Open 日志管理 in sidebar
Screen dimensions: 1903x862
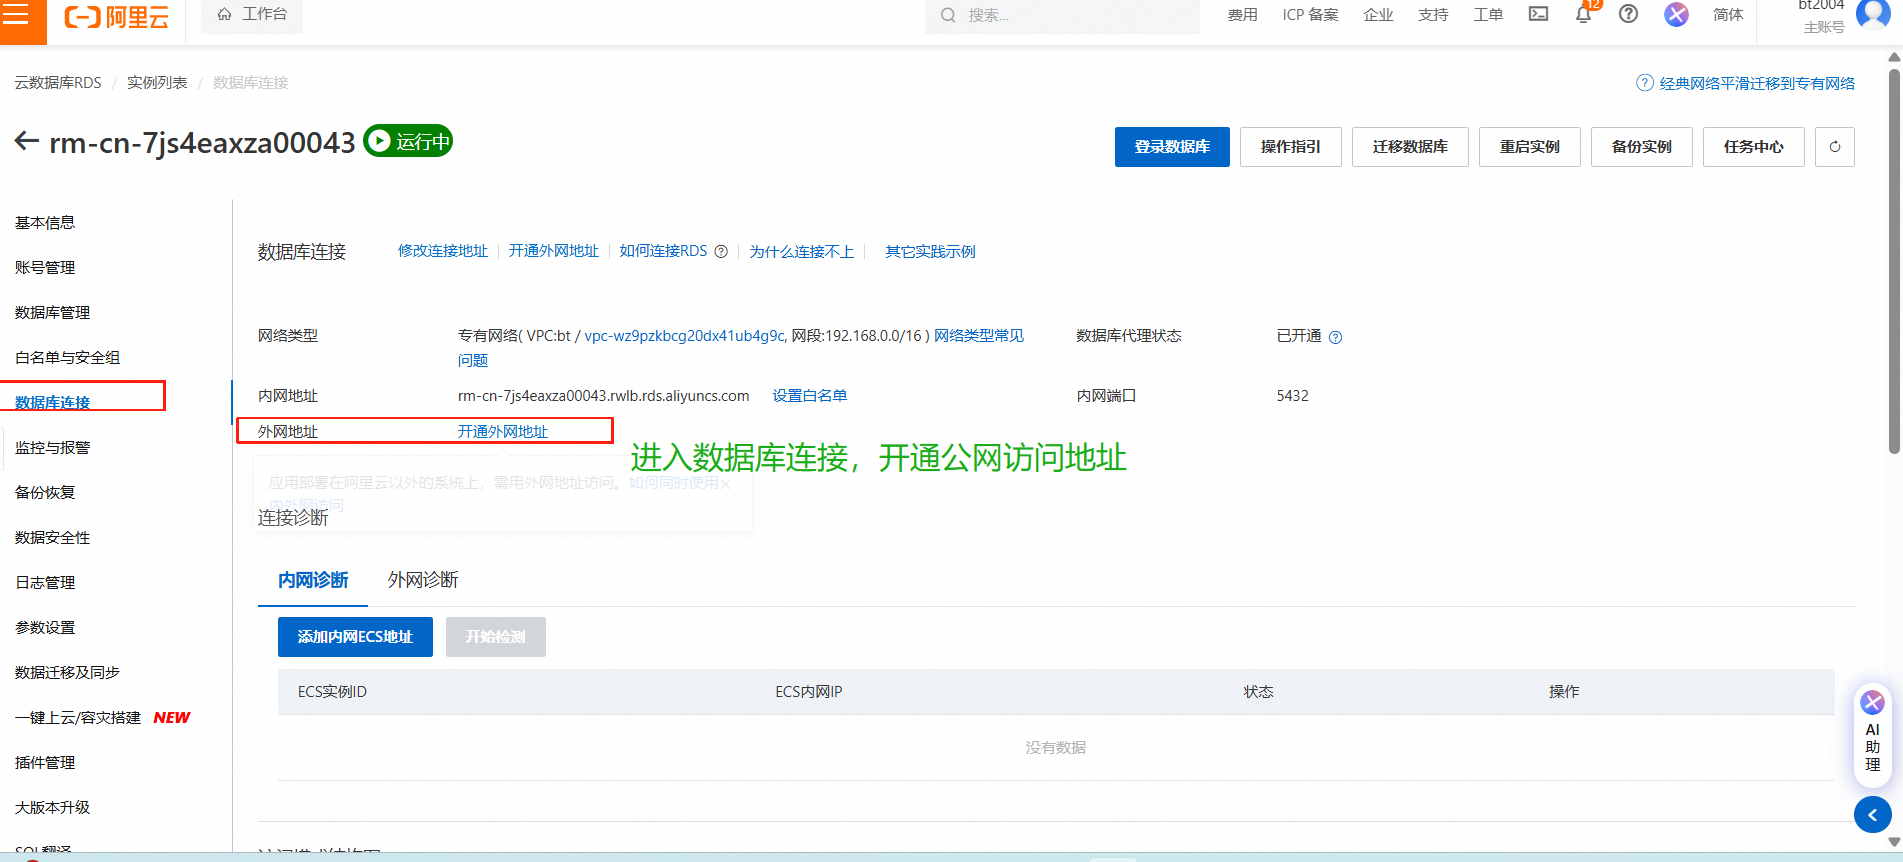45,583
